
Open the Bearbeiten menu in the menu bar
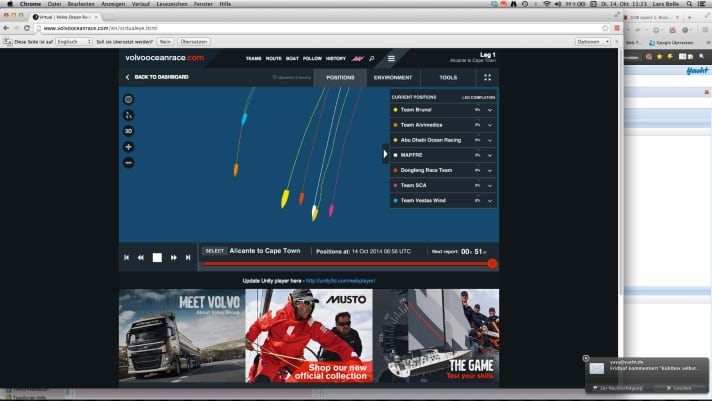pyautogui.click(x=81, y=4)
